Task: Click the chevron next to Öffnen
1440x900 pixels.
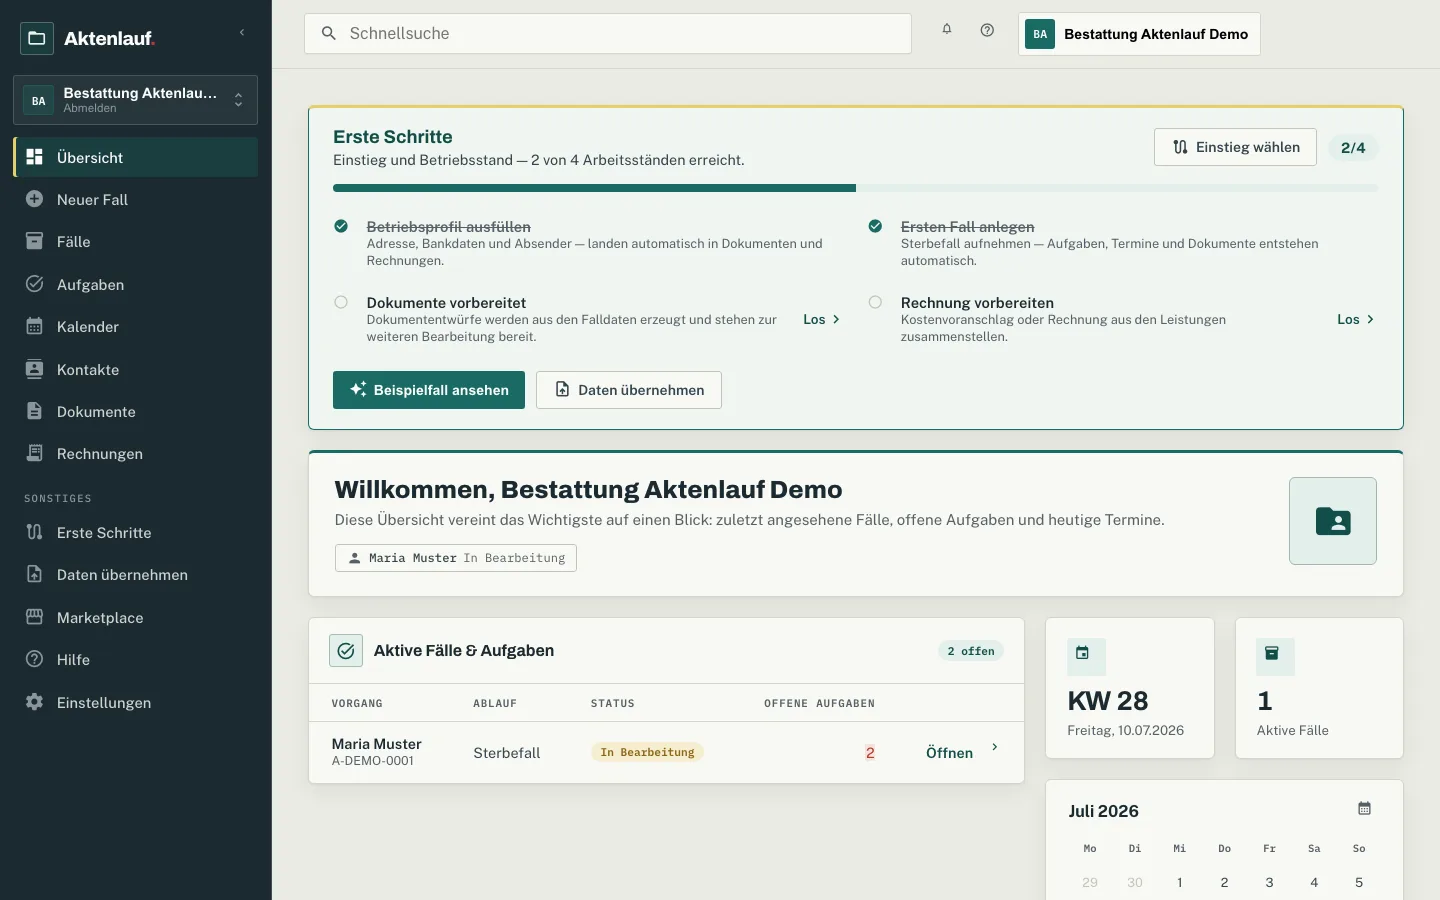Action: tap(994, 747)
